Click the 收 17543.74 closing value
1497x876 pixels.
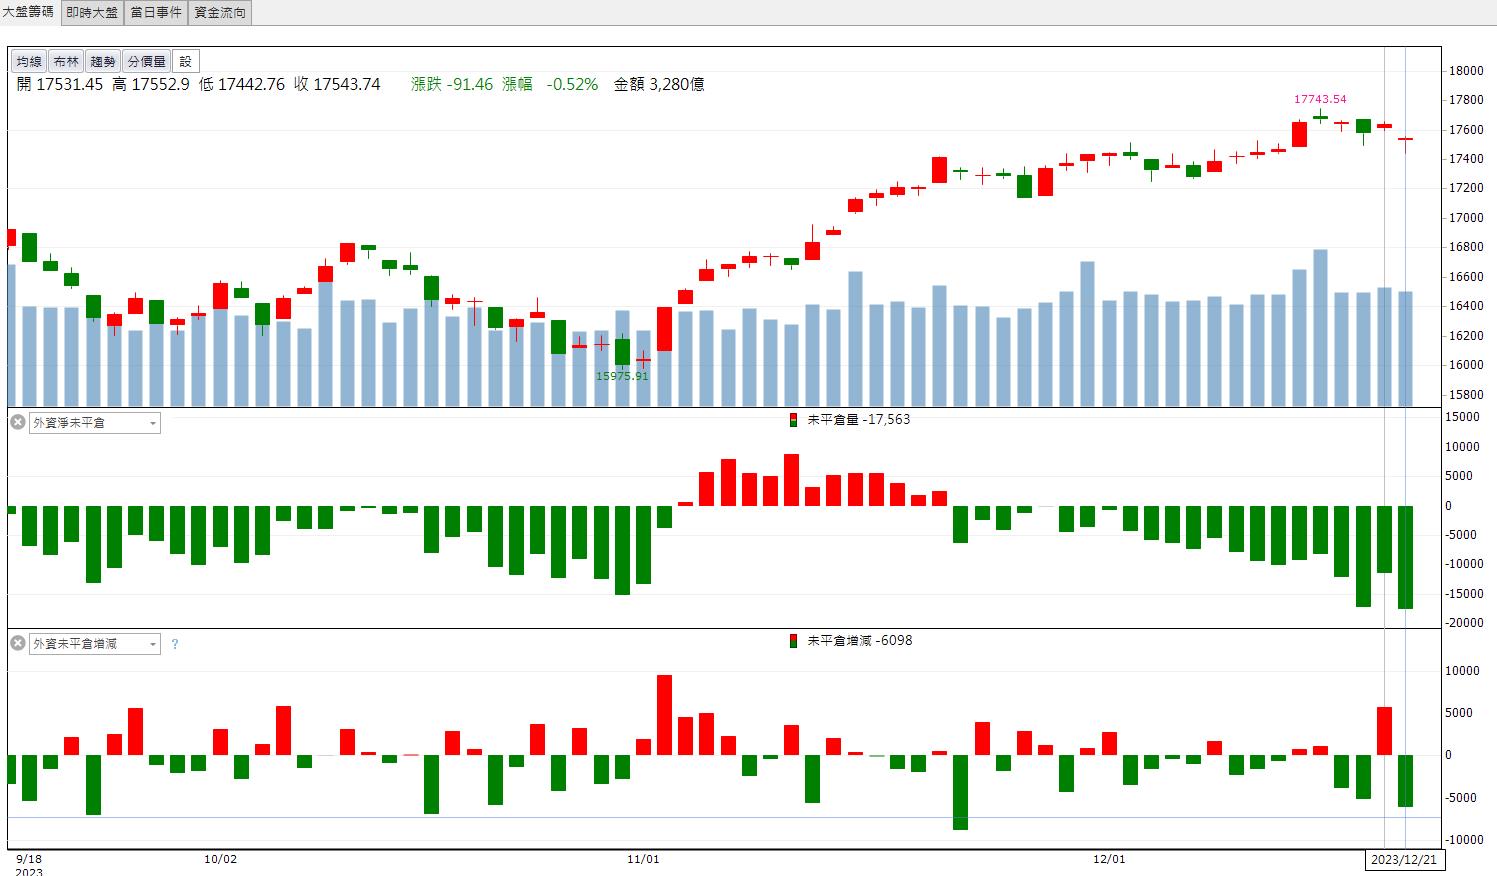[337, 84]
